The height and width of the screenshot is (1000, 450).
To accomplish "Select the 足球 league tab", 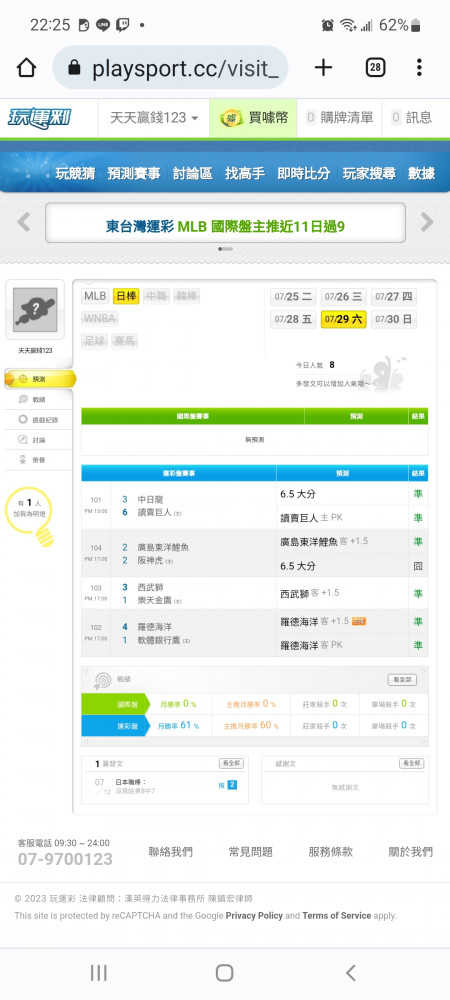I will pyautogui.click(x=94, y=341).
